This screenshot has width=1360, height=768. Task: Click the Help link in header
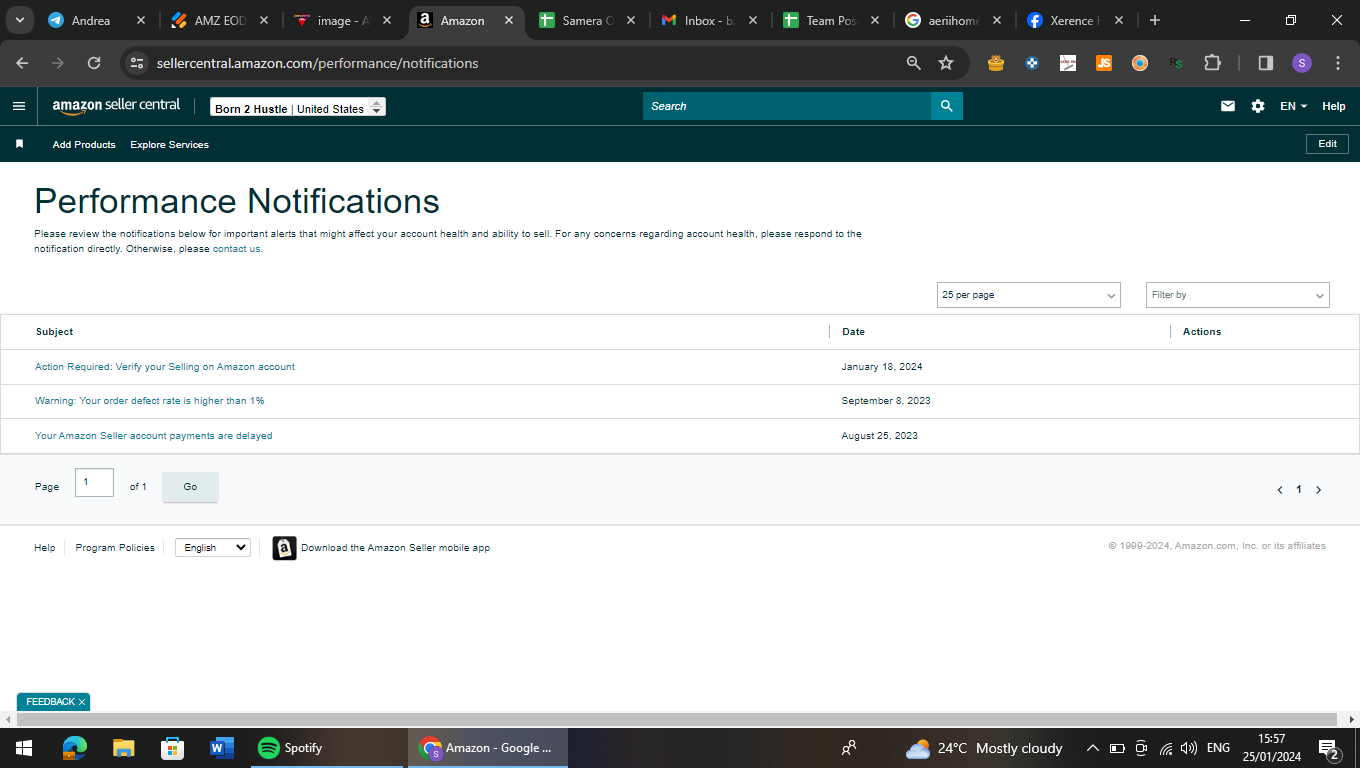pos(1334,106)
